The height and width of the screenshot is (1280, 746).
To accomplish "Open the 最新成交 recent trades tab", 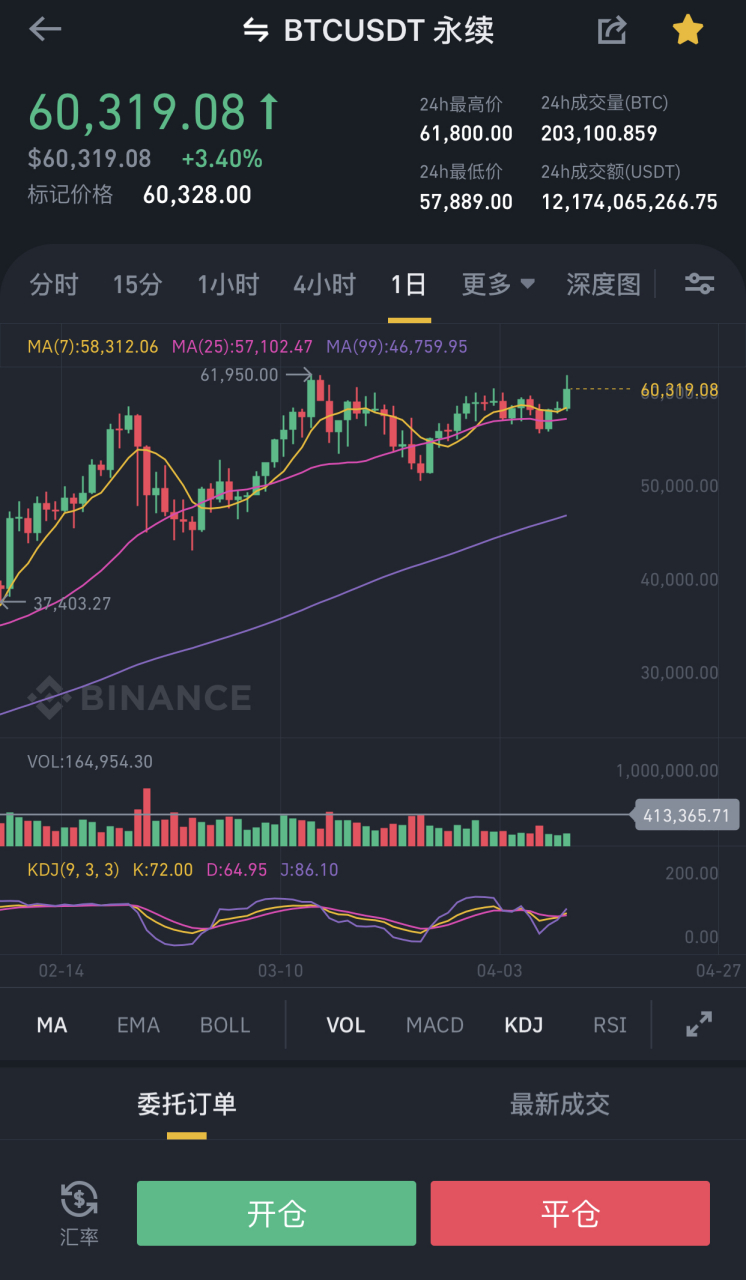I will click(x=560, y=1104).
